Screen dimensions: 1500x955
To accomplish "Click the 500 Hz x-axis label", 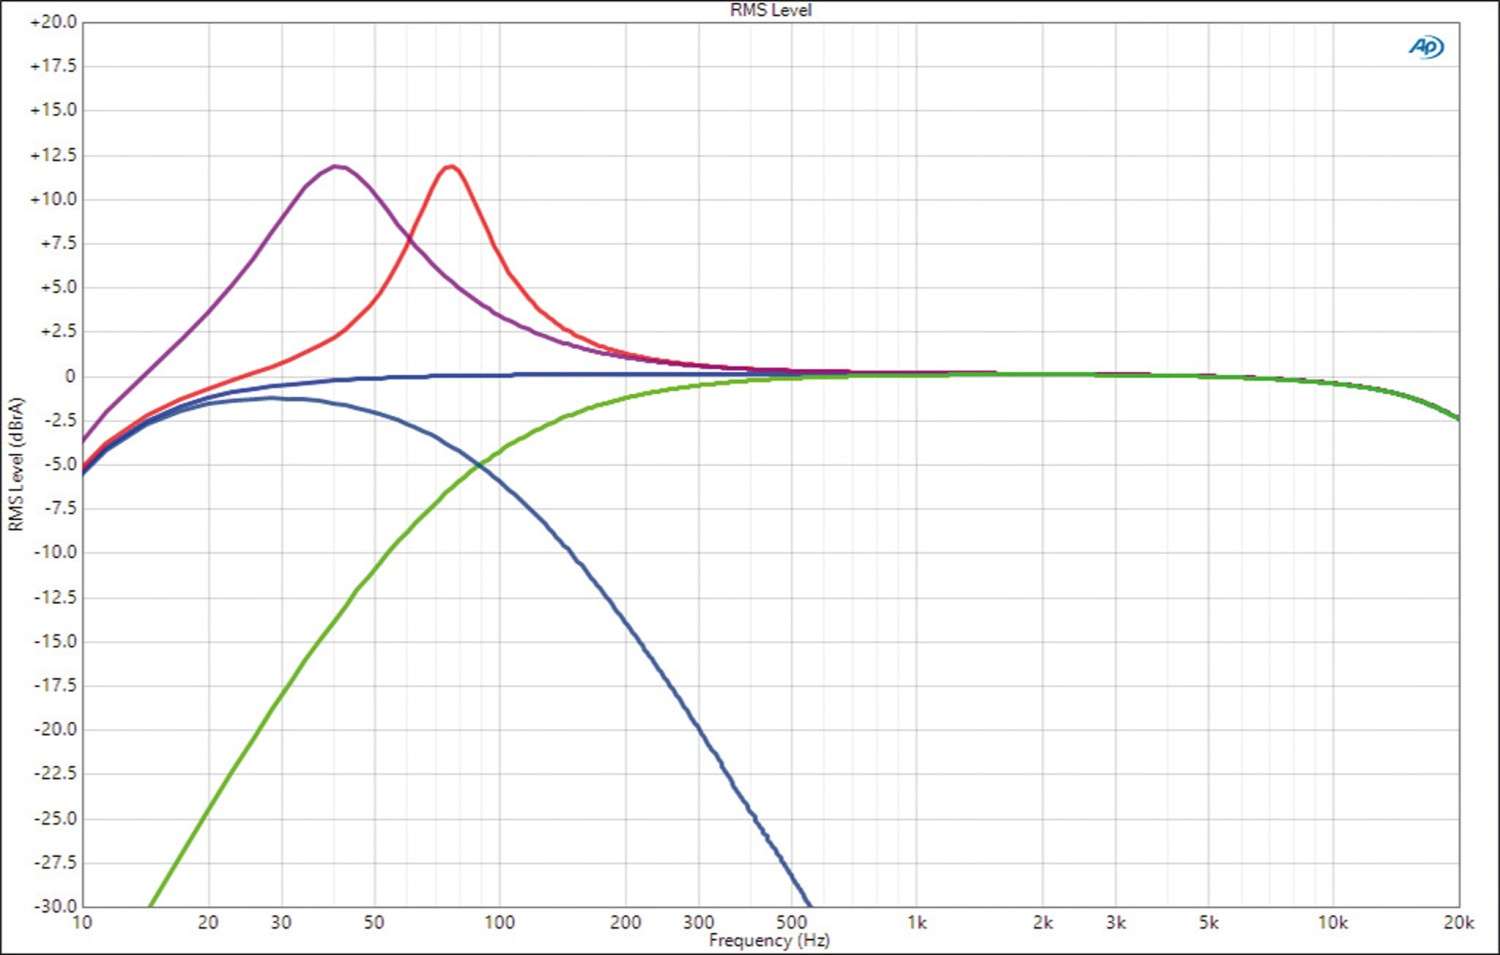I will [x=791, y=922].
